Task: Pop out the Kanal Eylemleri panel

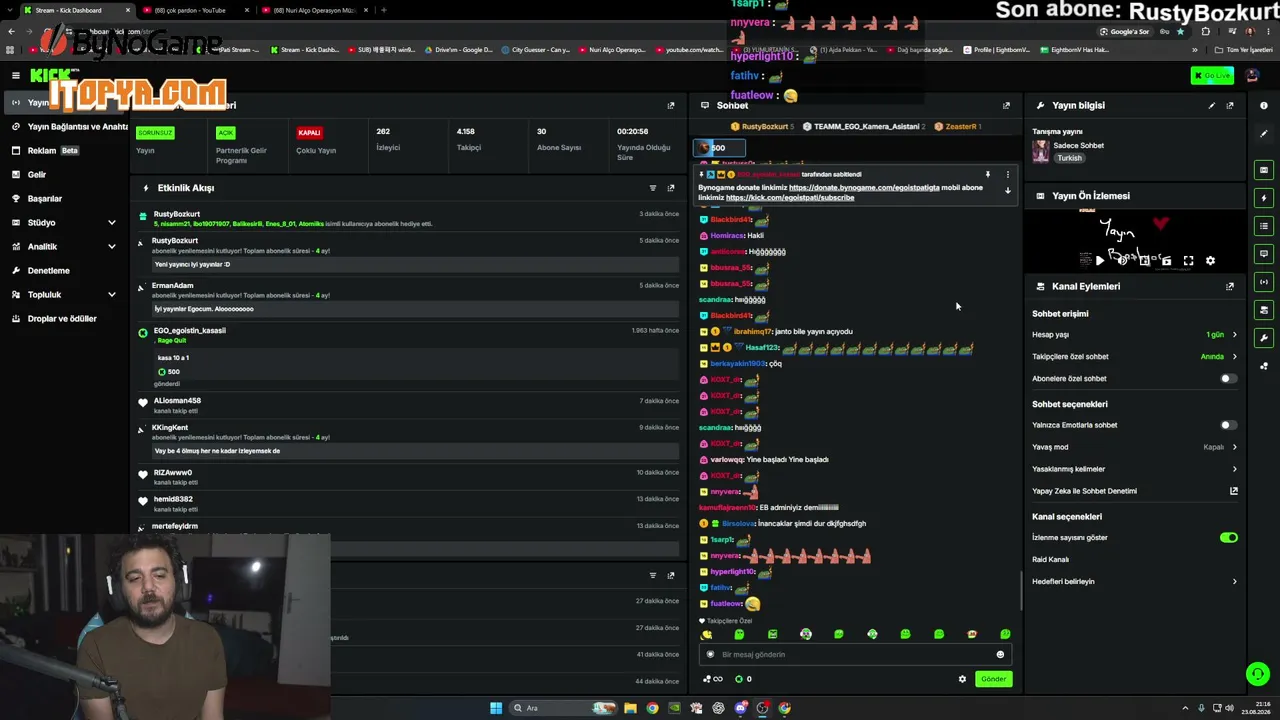Action: tap(1230, 286)
